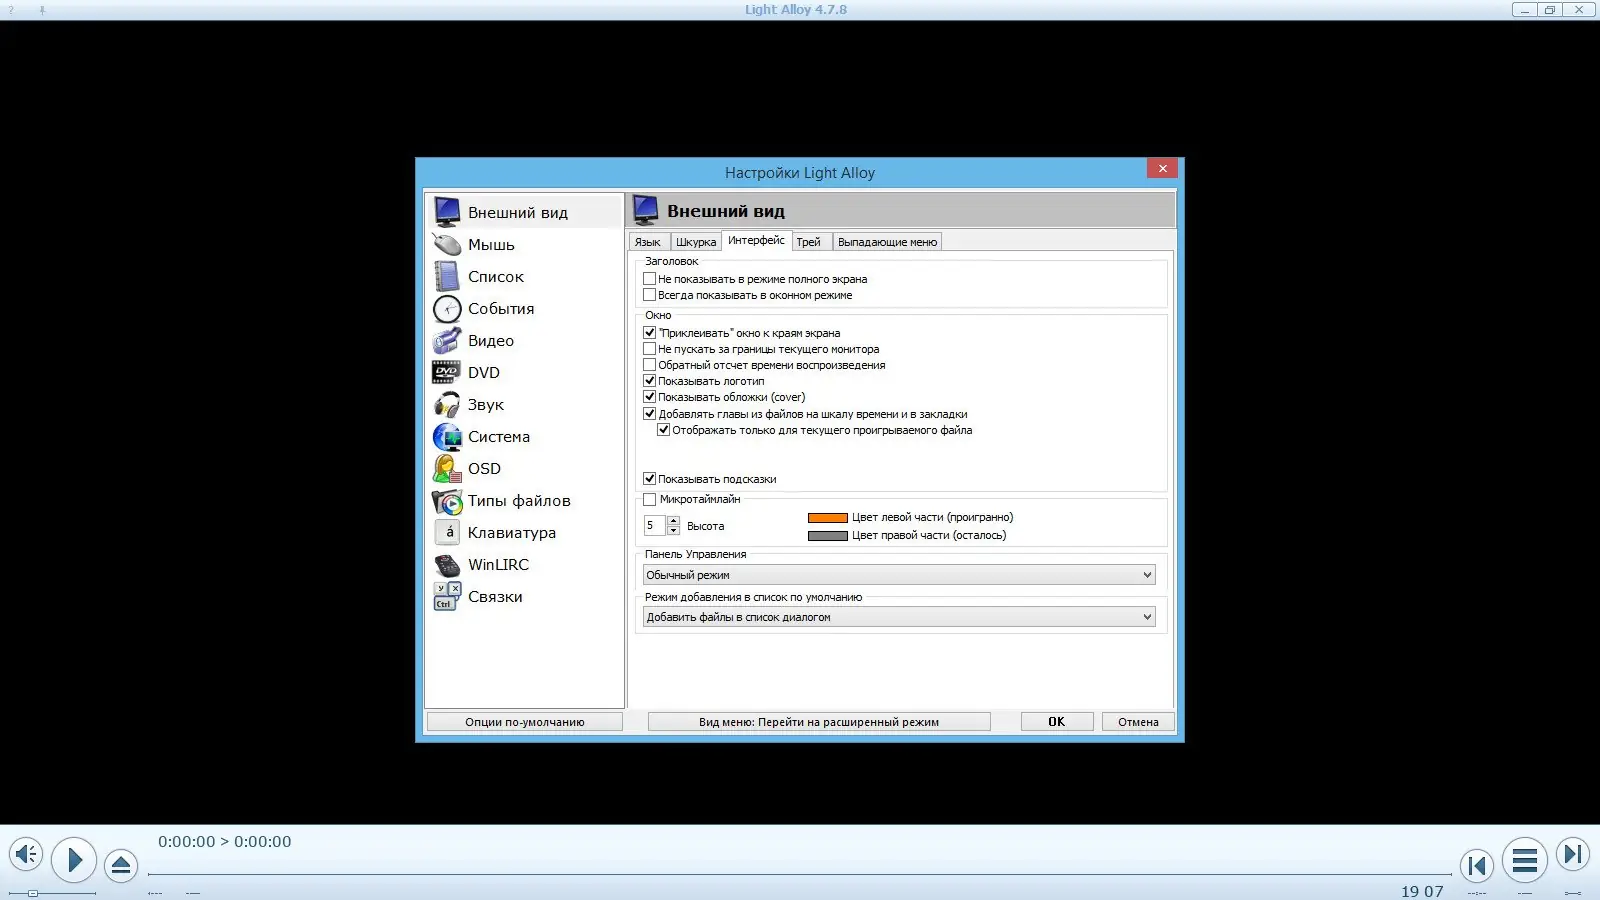The image size is (1600, 900).
Task: Open the Типы файлов settings category
Action: [x=524, y=500]
